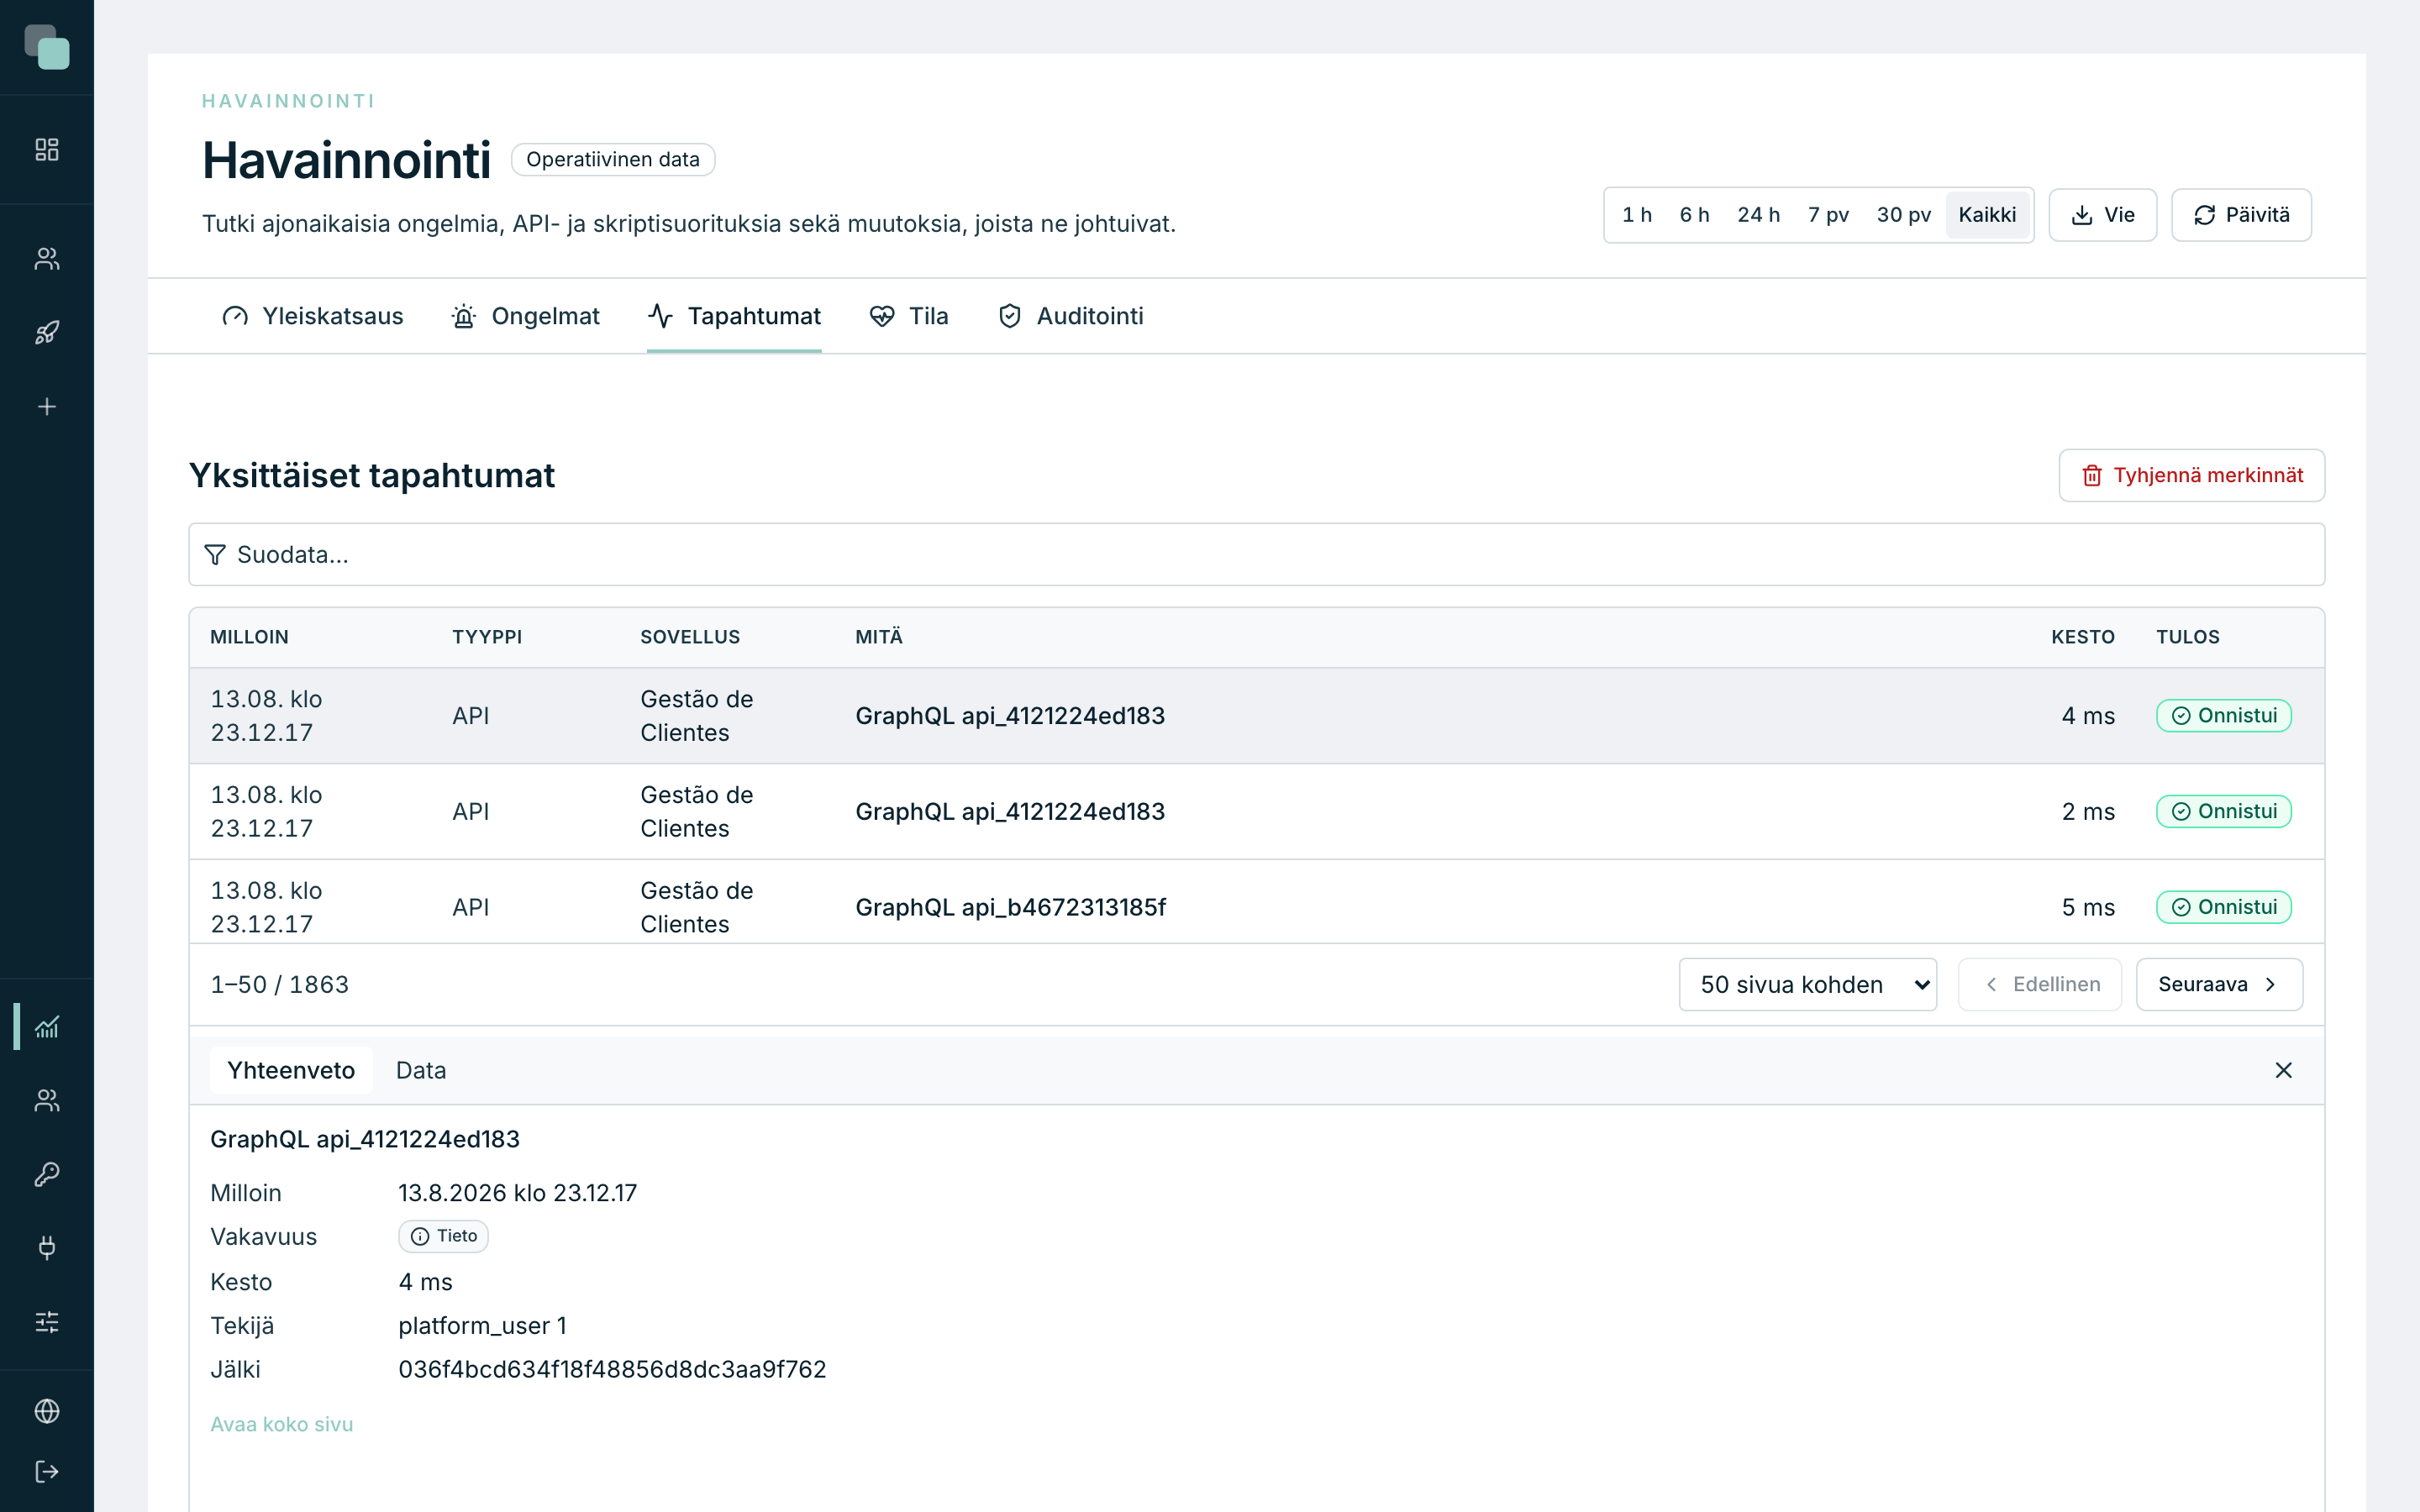This screenshot has width=2420, height=1512.
Task: Open the rocket icon in sidebar
Action: [x=47, y=333]
